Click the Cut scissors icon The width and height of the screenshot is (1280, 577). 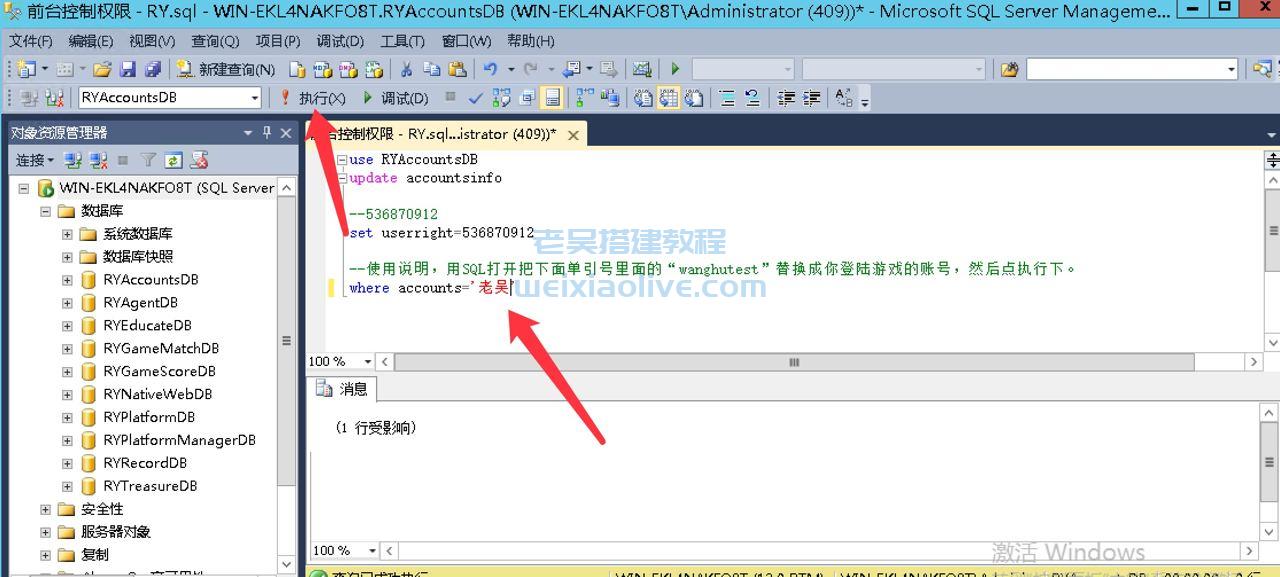click(407, 69)
